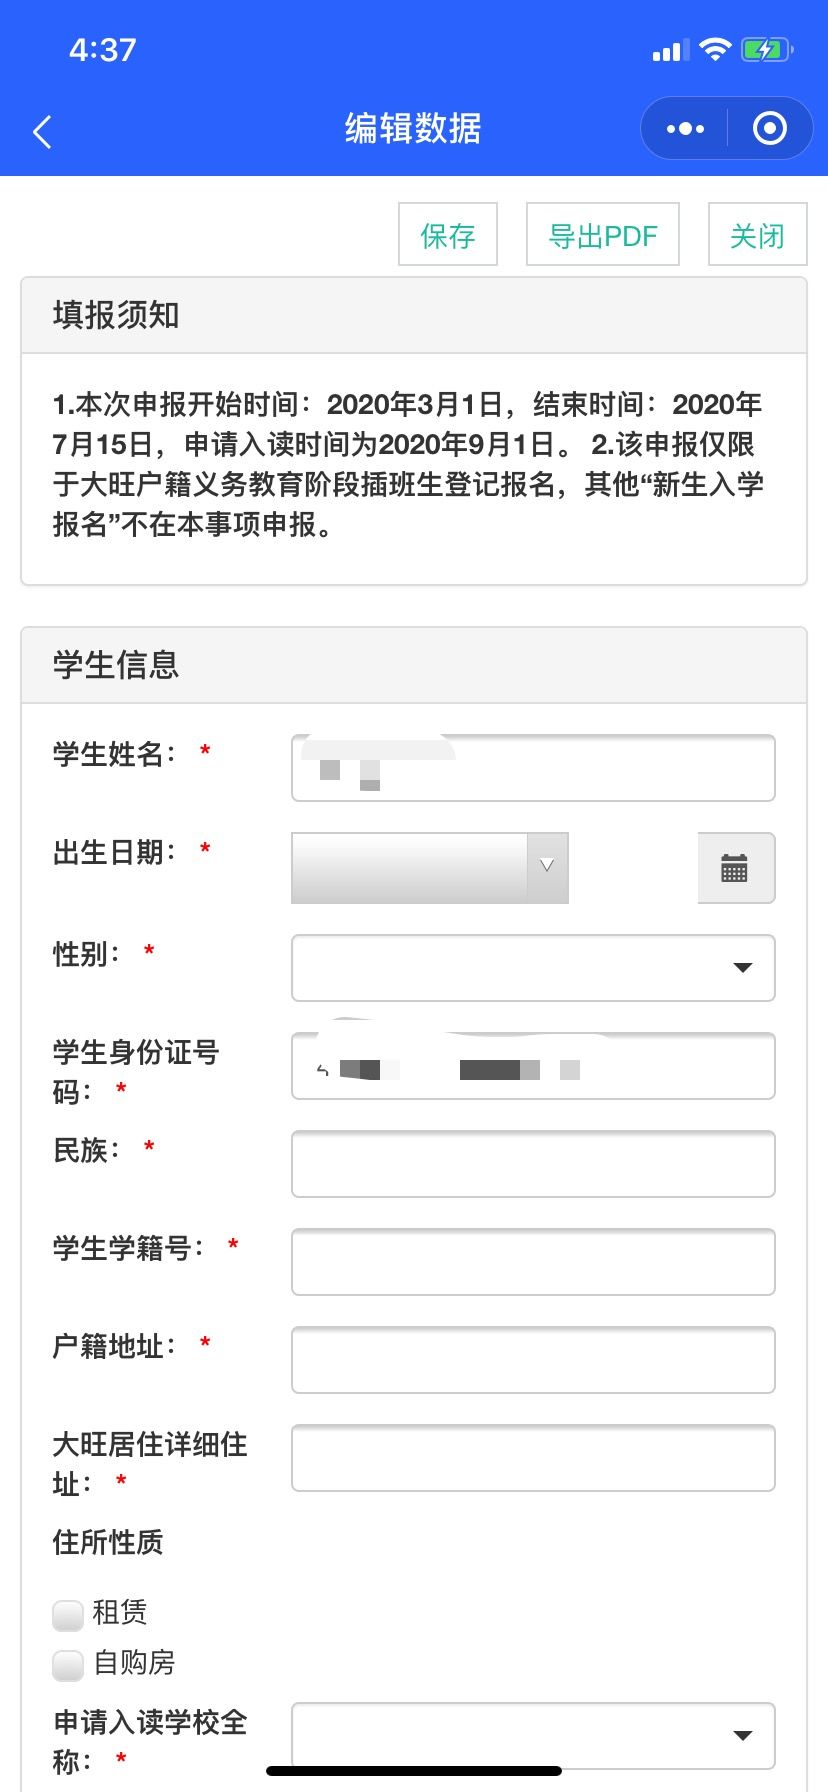Click the 保存 button
The width and height of the screenshot is (828, 1792).
click(448, 235)
